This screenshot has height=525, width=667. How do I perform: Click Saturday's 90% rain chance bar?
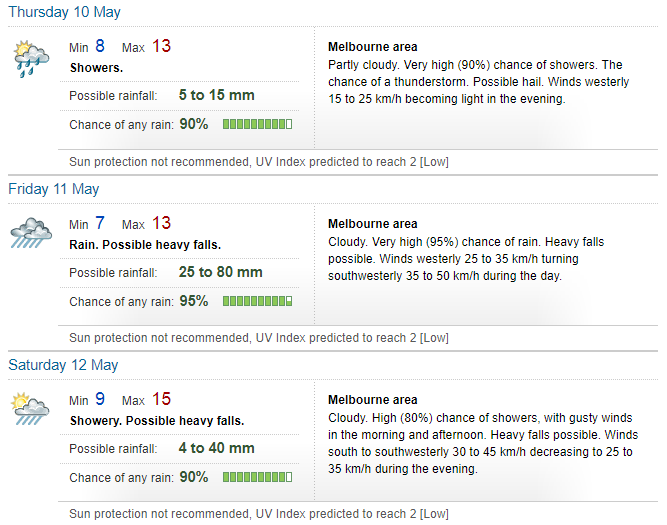[x=257, y=477]
